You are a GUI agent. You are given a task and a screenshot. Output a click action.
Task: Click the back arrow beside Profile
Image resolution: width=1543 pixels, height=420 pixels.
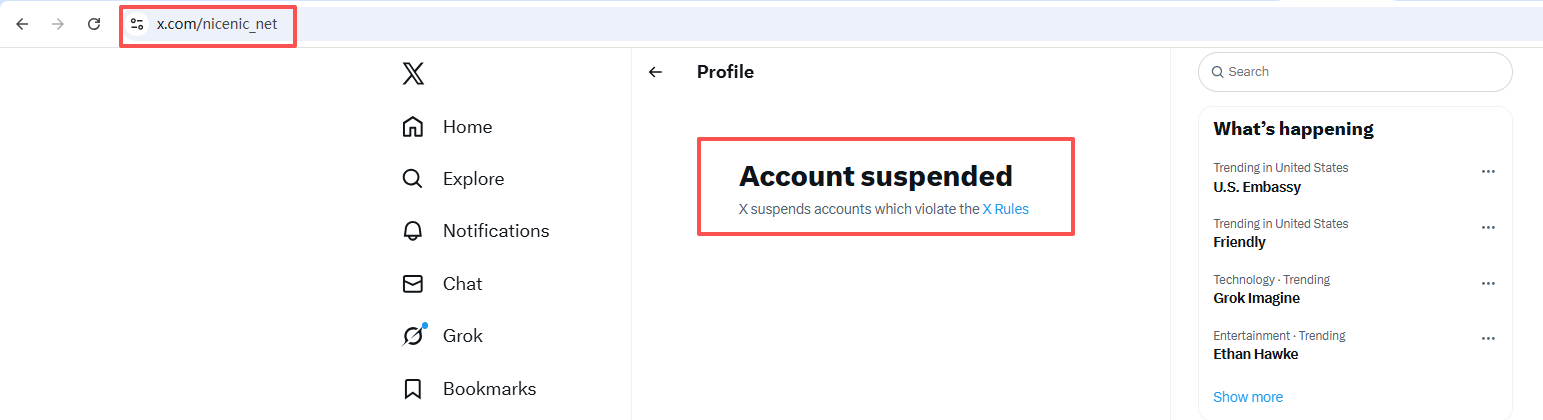point(655,72)
